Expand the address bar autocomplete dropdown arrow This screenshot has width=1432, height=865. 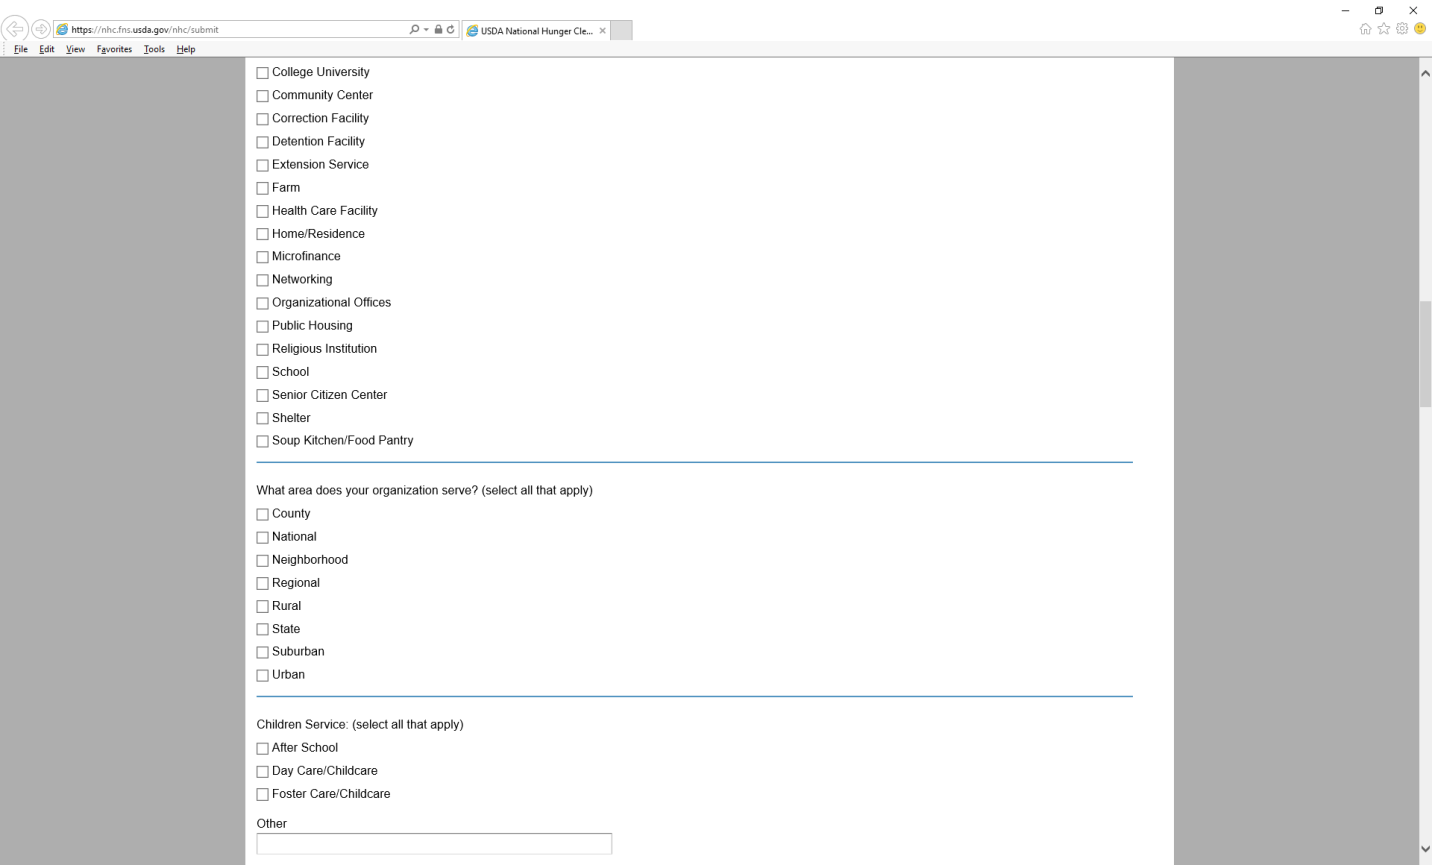(426, 30)
